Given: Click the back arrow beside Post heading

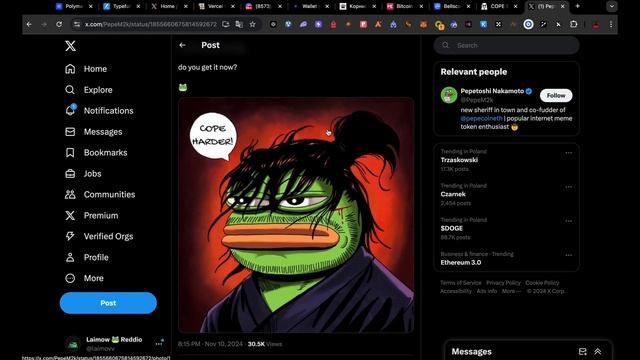Looking at the screenshot, I should click(182, 45).
